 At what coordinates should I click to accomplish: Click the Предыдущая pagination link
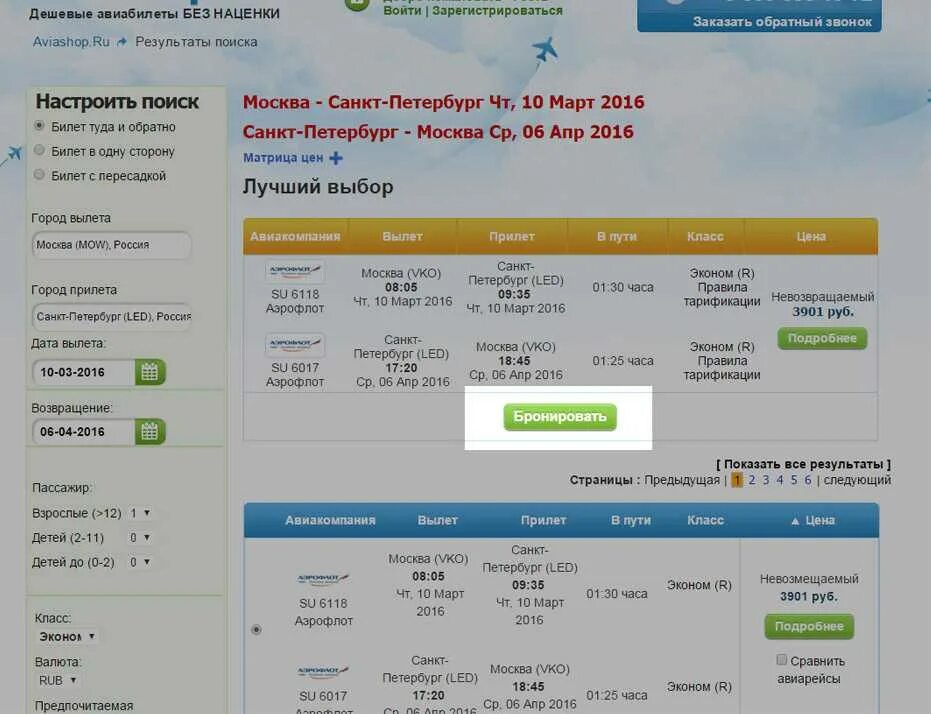tap(682, 480)
